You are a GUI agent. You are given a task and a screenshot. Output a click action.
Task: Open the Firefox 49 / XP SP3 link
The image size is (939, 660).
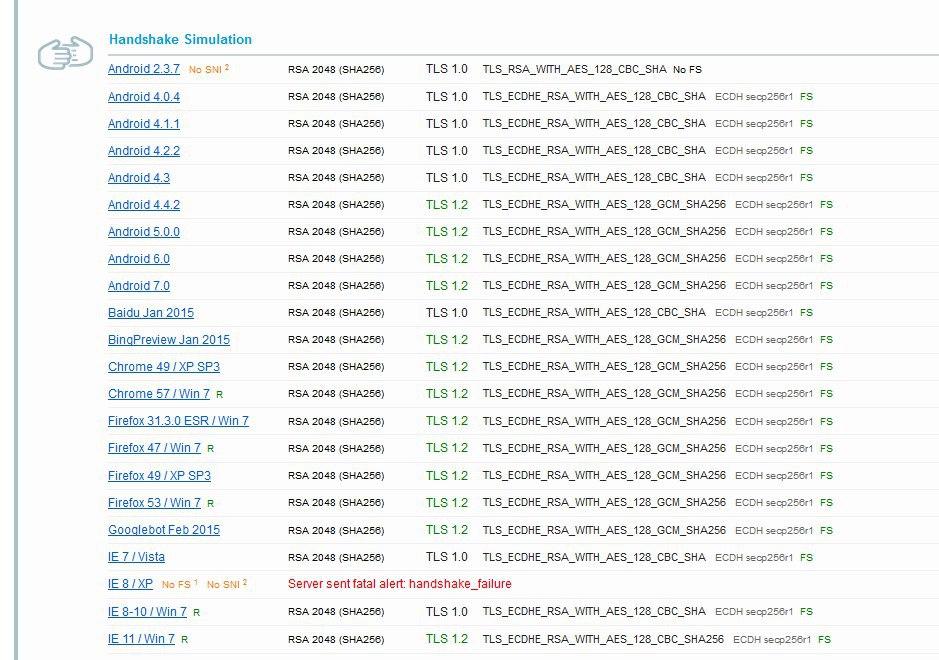click(159, 475)
